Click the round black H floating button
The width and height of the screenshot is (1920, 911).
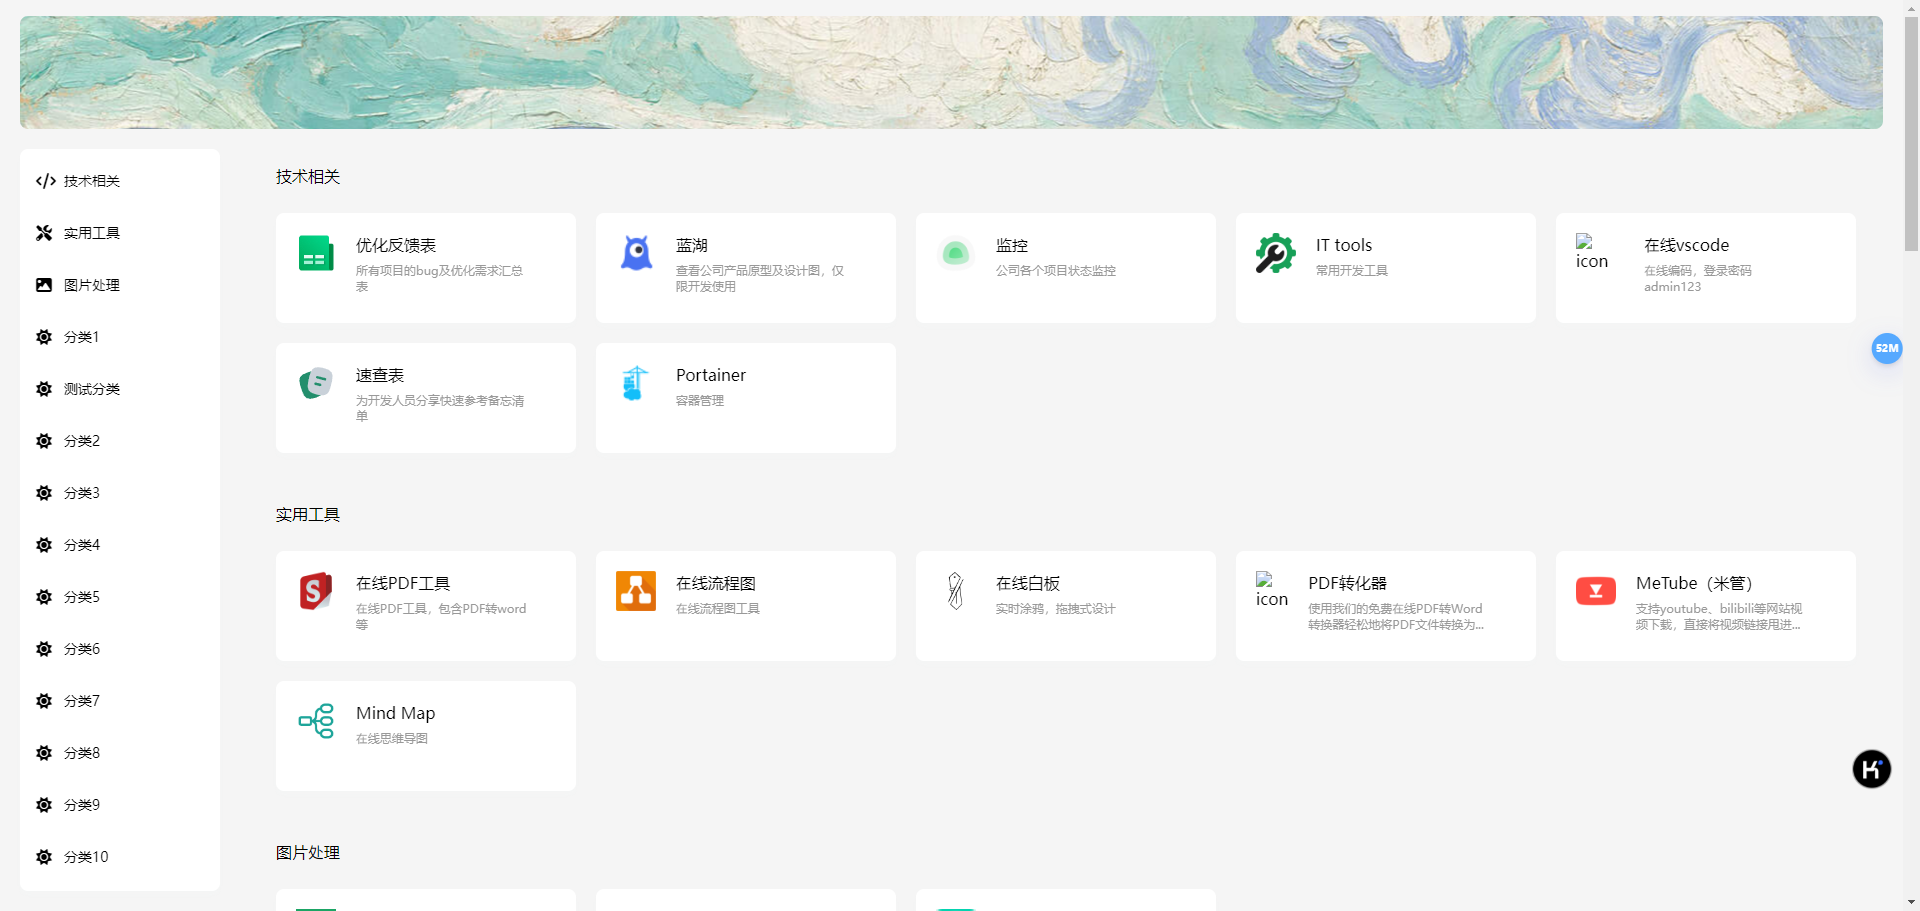coord(1871,769)
